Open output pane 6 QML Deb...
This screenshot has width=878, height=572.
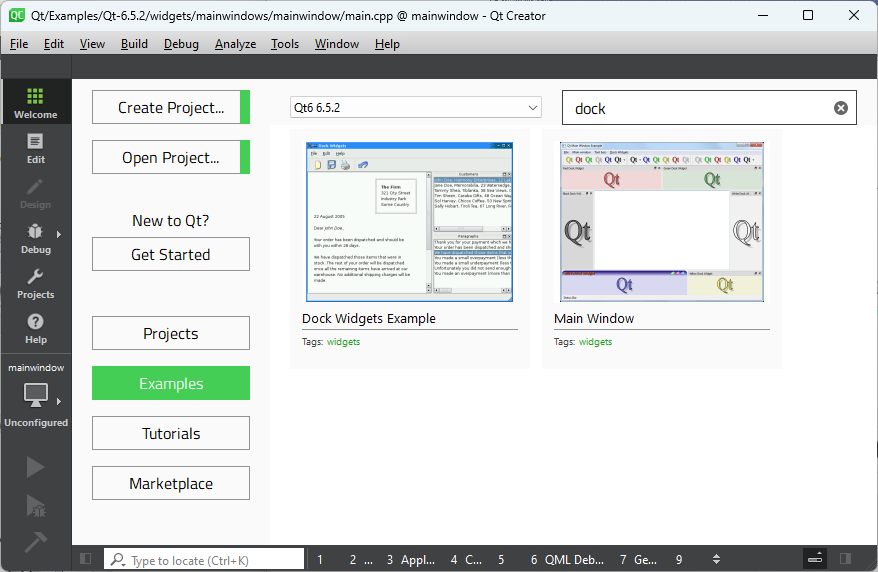coord(567,559)
